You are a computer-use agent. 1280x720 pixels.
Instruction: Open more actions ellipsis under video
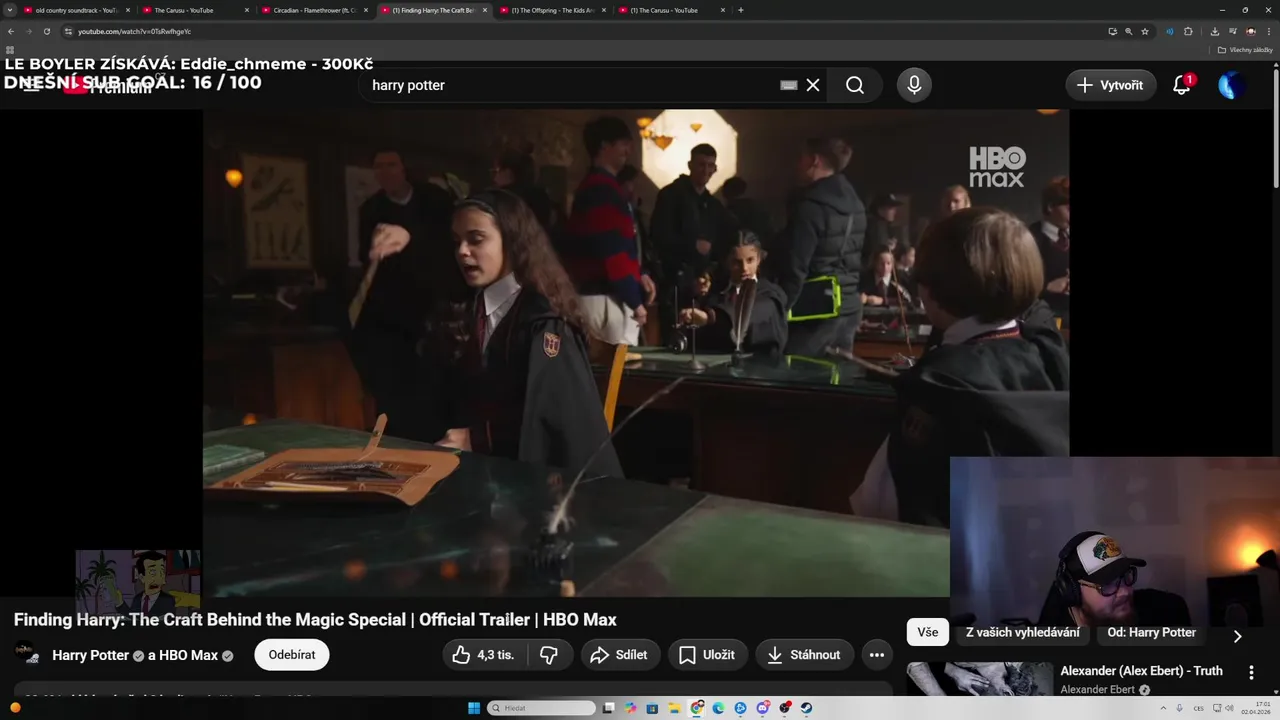click(x=877, y=655)
